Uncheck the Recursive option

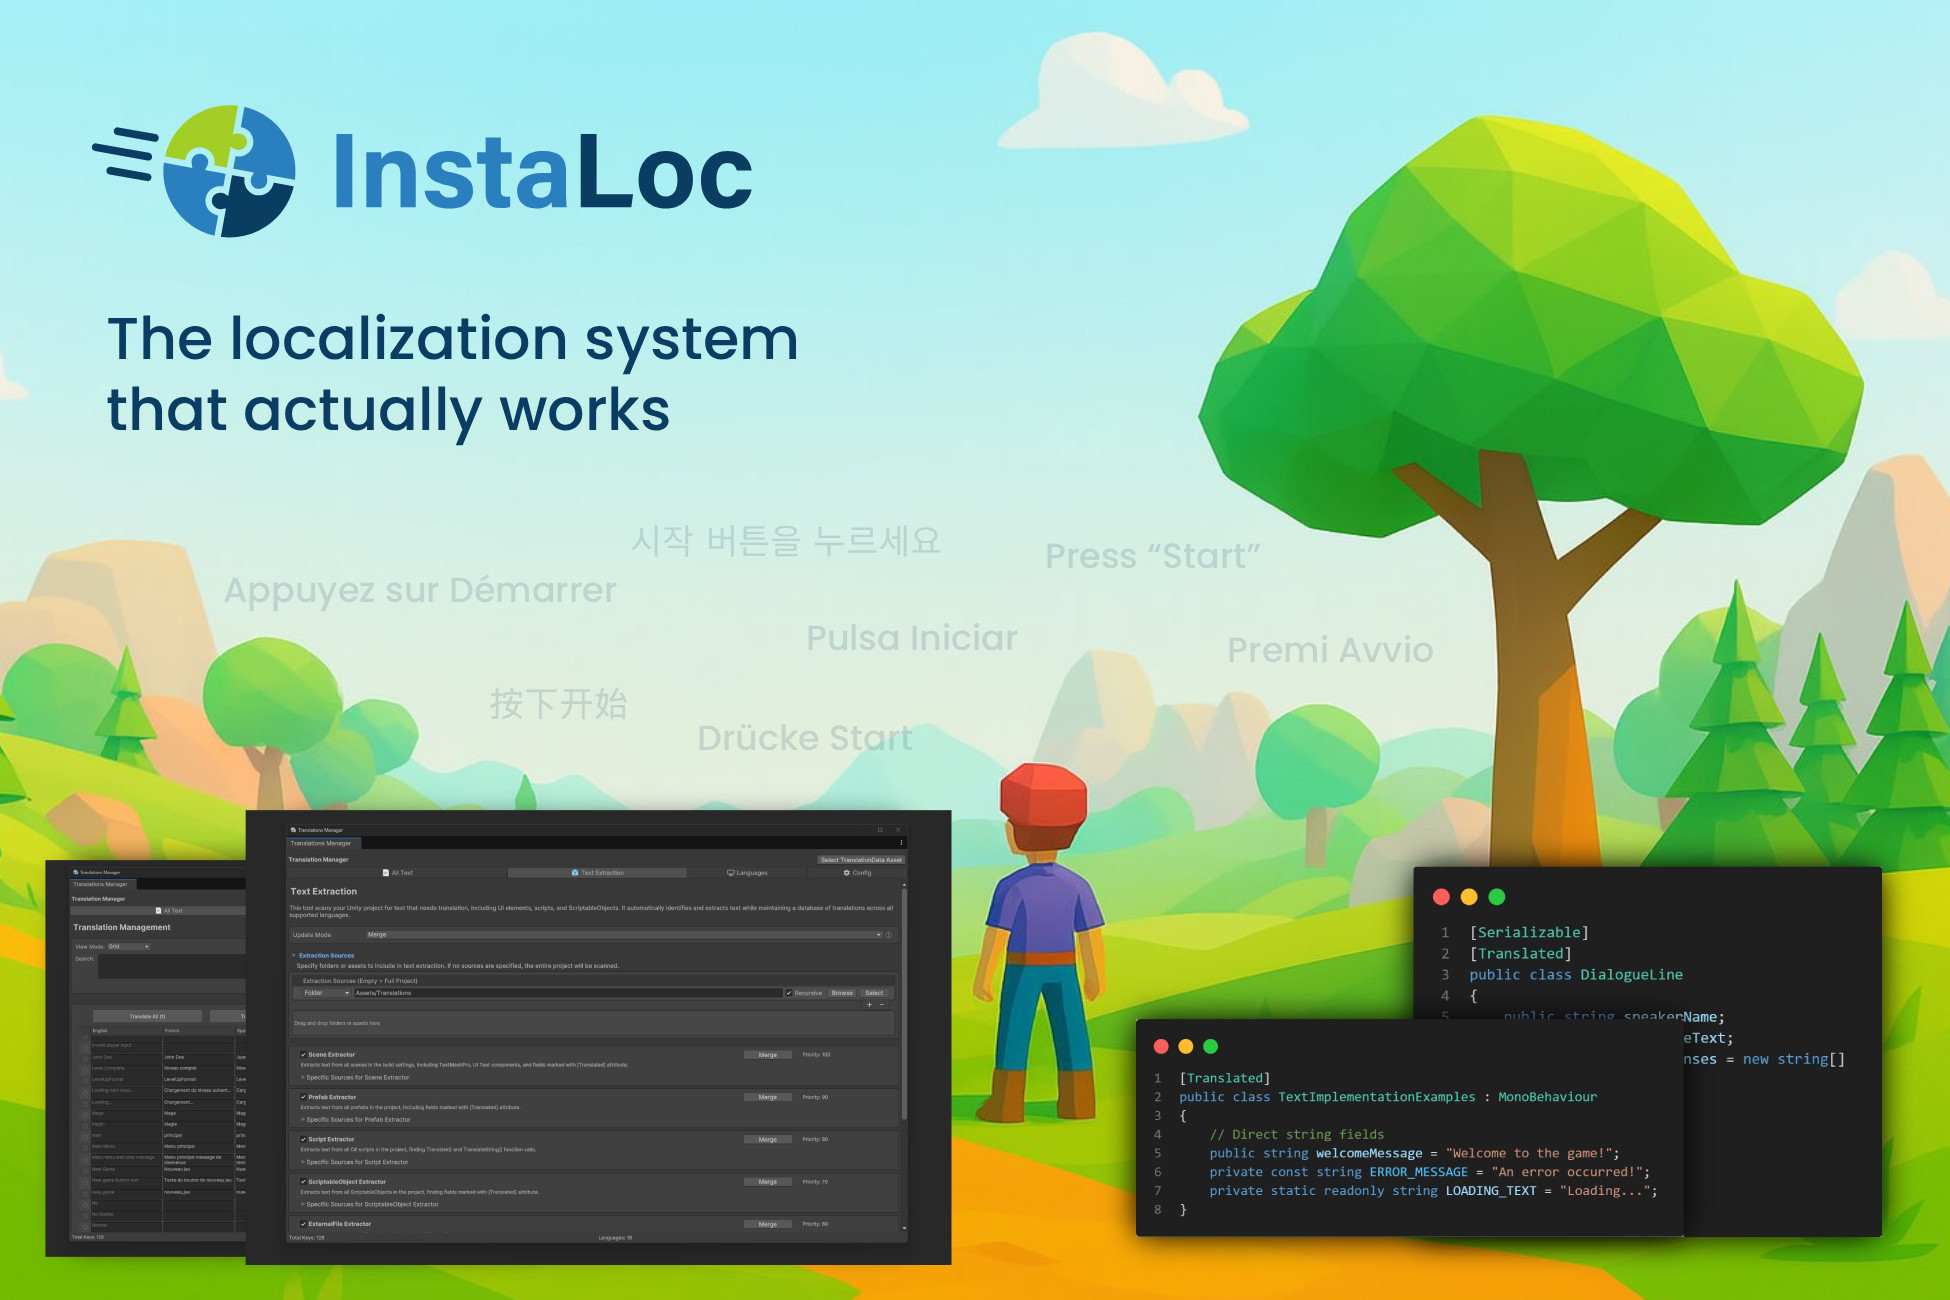coord(789,993)
